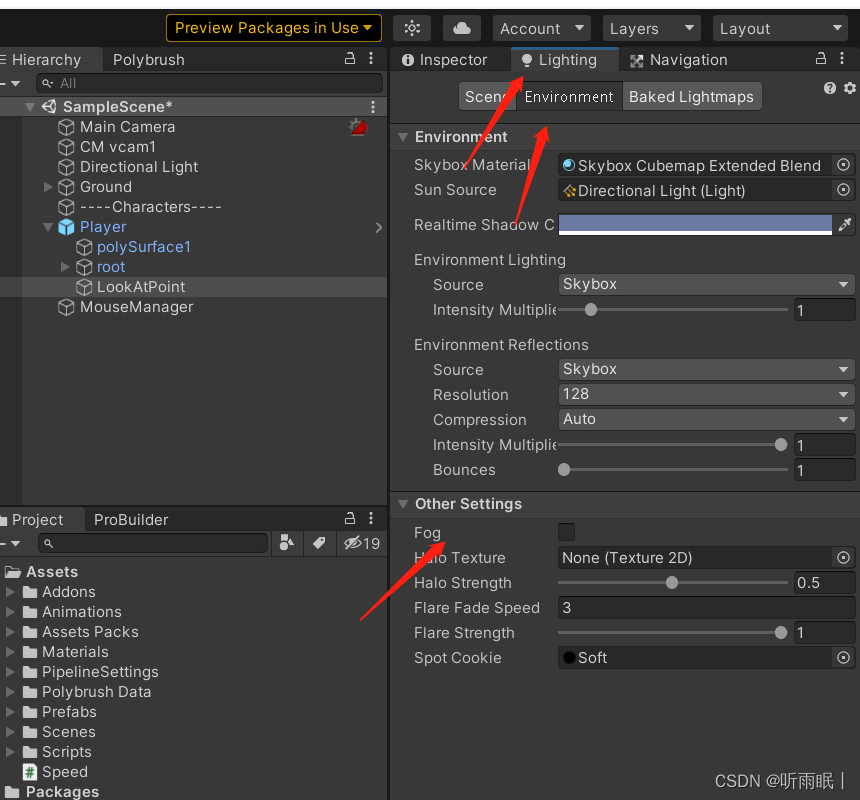Select the PipelineSettings folder
The width and height of the screenshot is (860, 800).
pyautogui.click(x=100, y=672)
